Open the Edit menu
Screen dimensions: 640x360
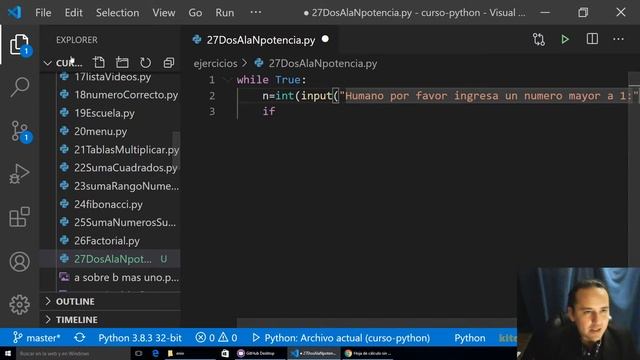pyautogui.click(x=73, y=13)
